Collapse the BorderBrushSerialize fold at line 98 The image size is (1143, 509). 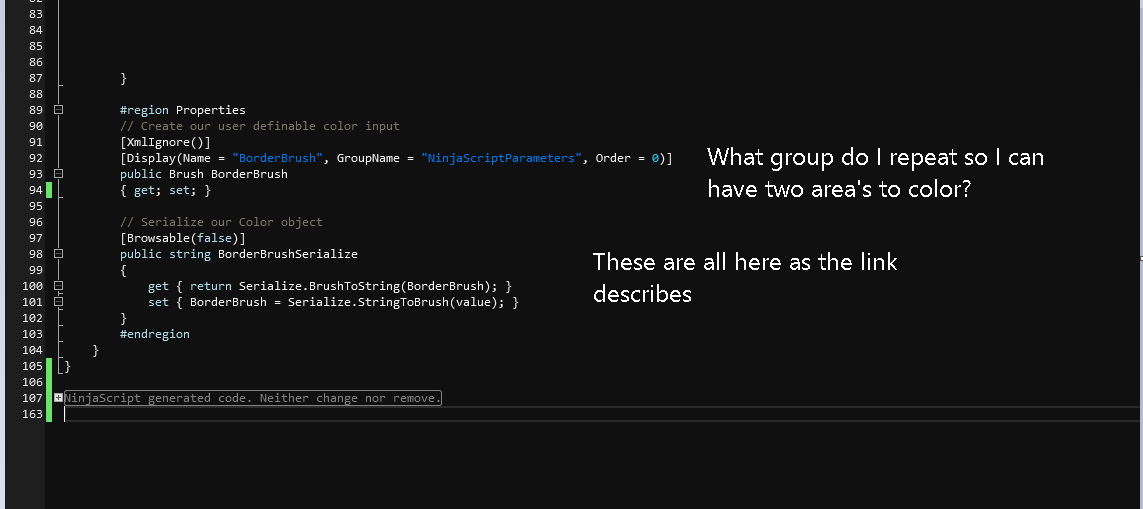pos(59,254)
